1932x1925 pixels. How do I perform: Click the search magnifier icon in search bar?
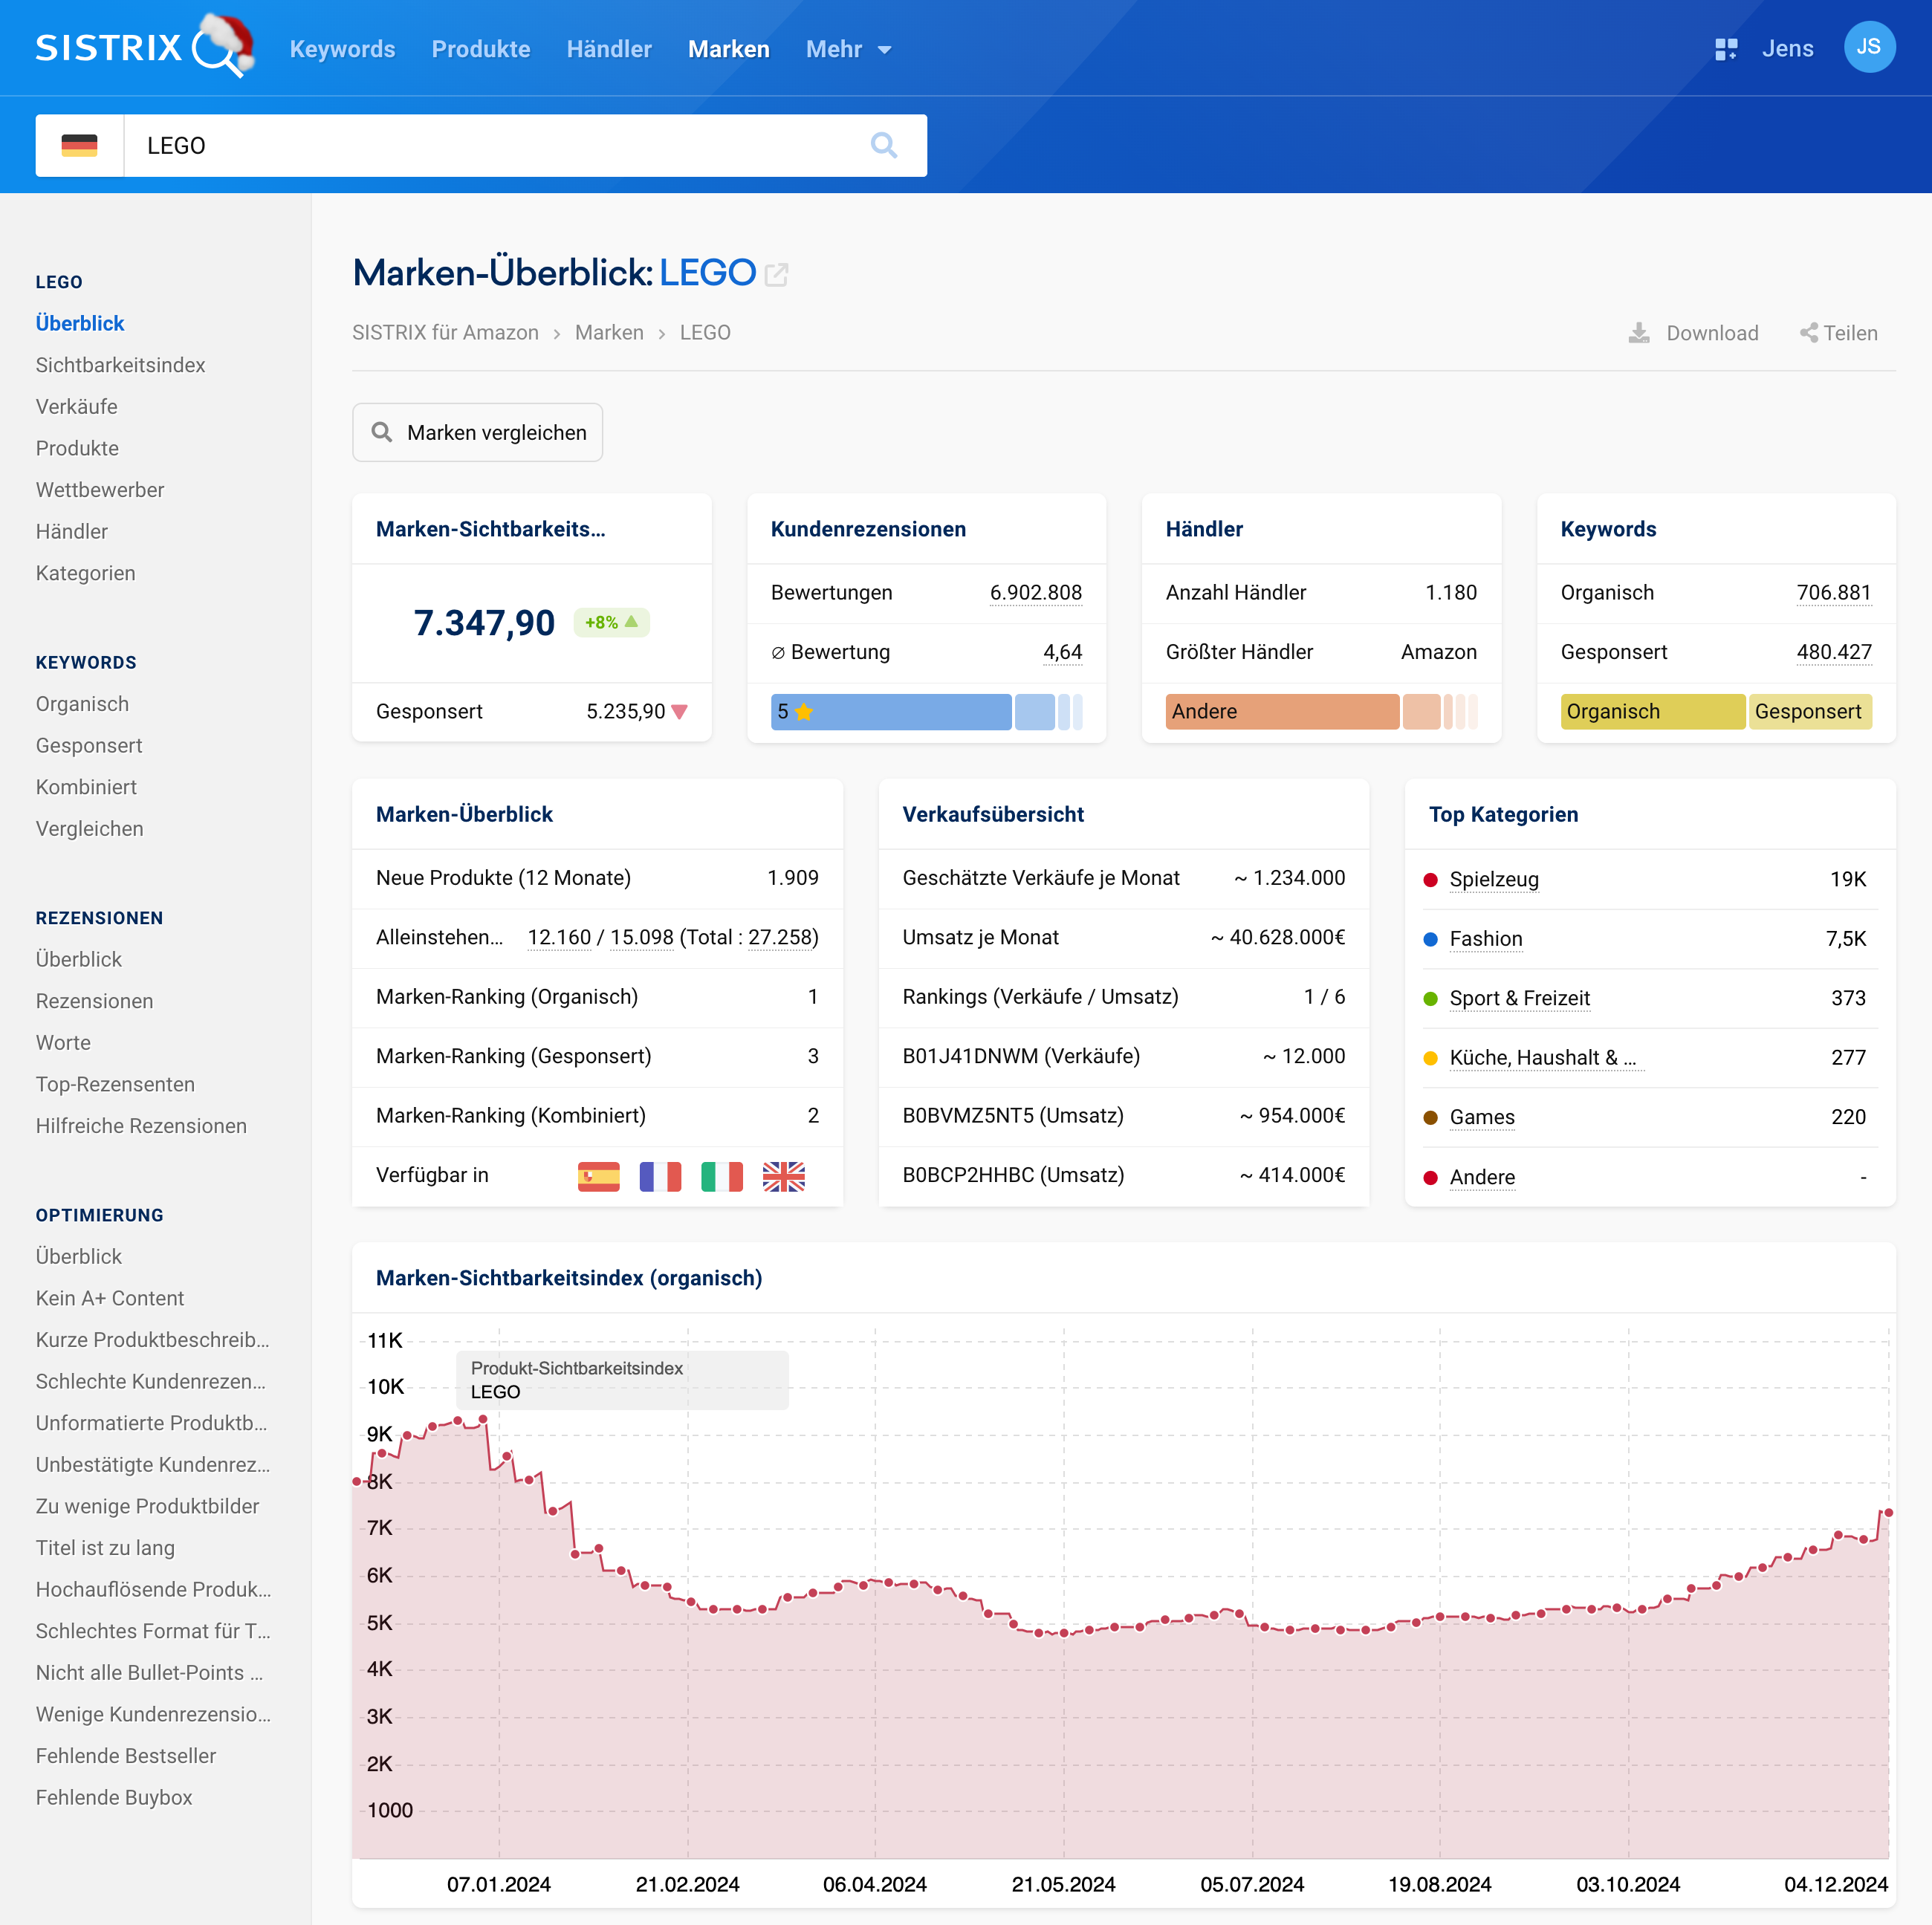click(x=883, y=146)
